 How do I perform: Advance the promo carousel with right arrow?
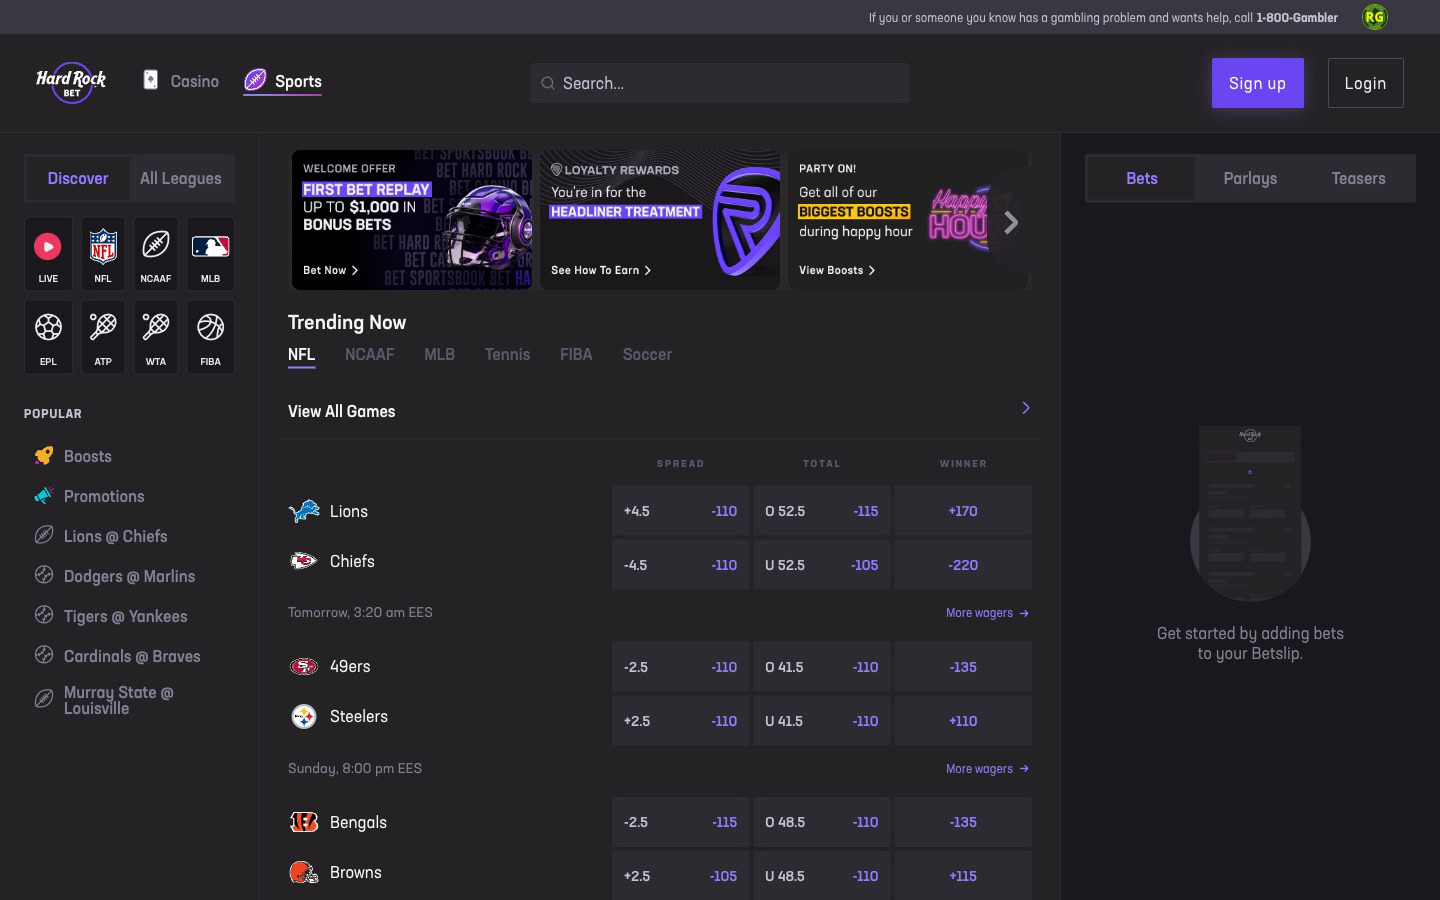tap(1010, 222)
